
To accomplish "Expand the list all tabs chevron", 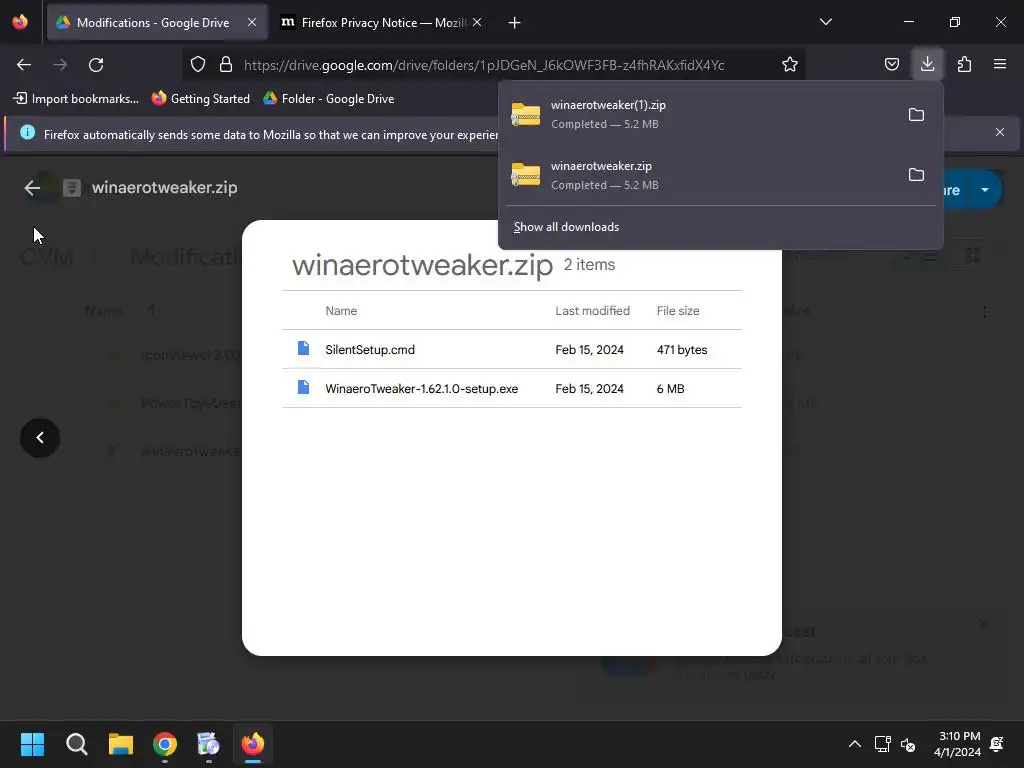I will [x=825, y=22].
